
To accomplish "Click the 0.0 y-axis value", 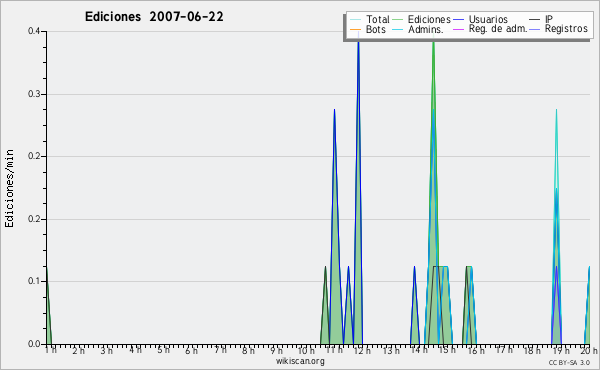I will (x=34, y=344).
